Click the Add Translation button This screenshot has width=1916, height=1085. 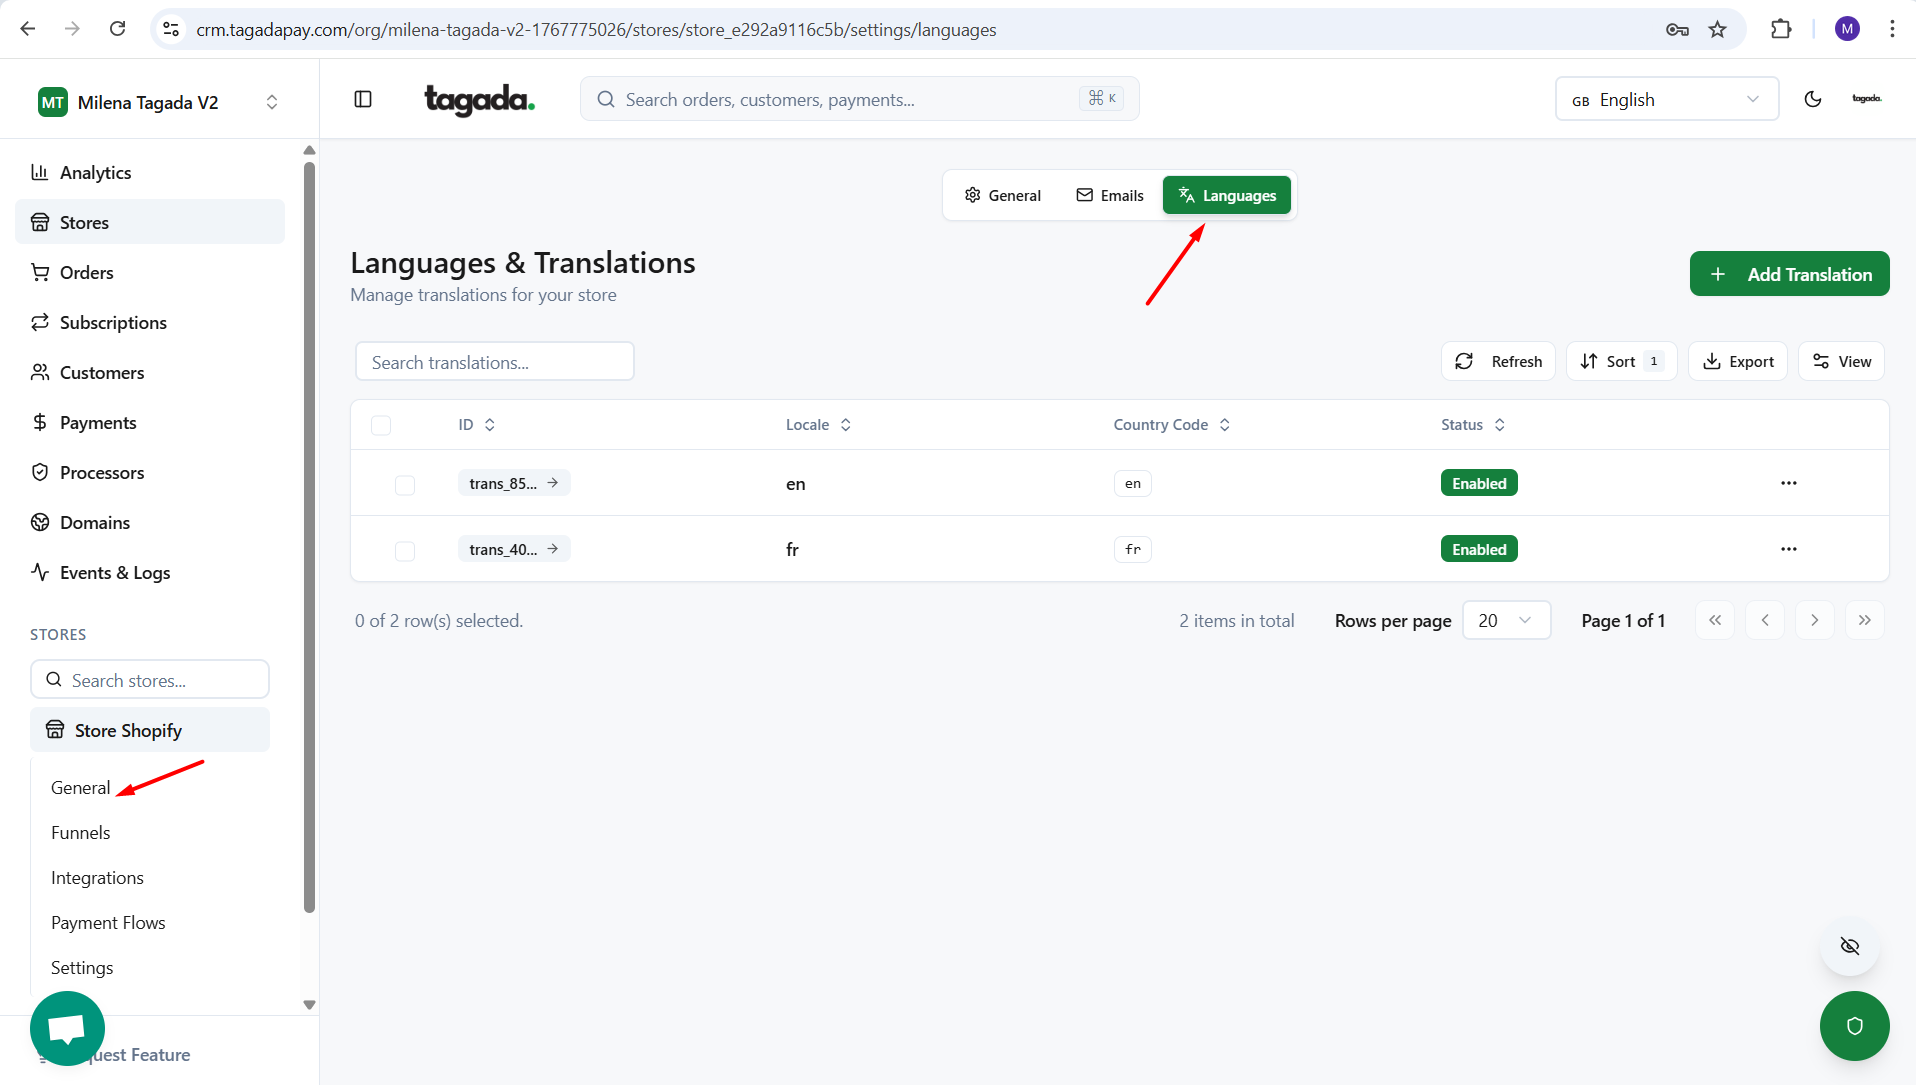1789,274
